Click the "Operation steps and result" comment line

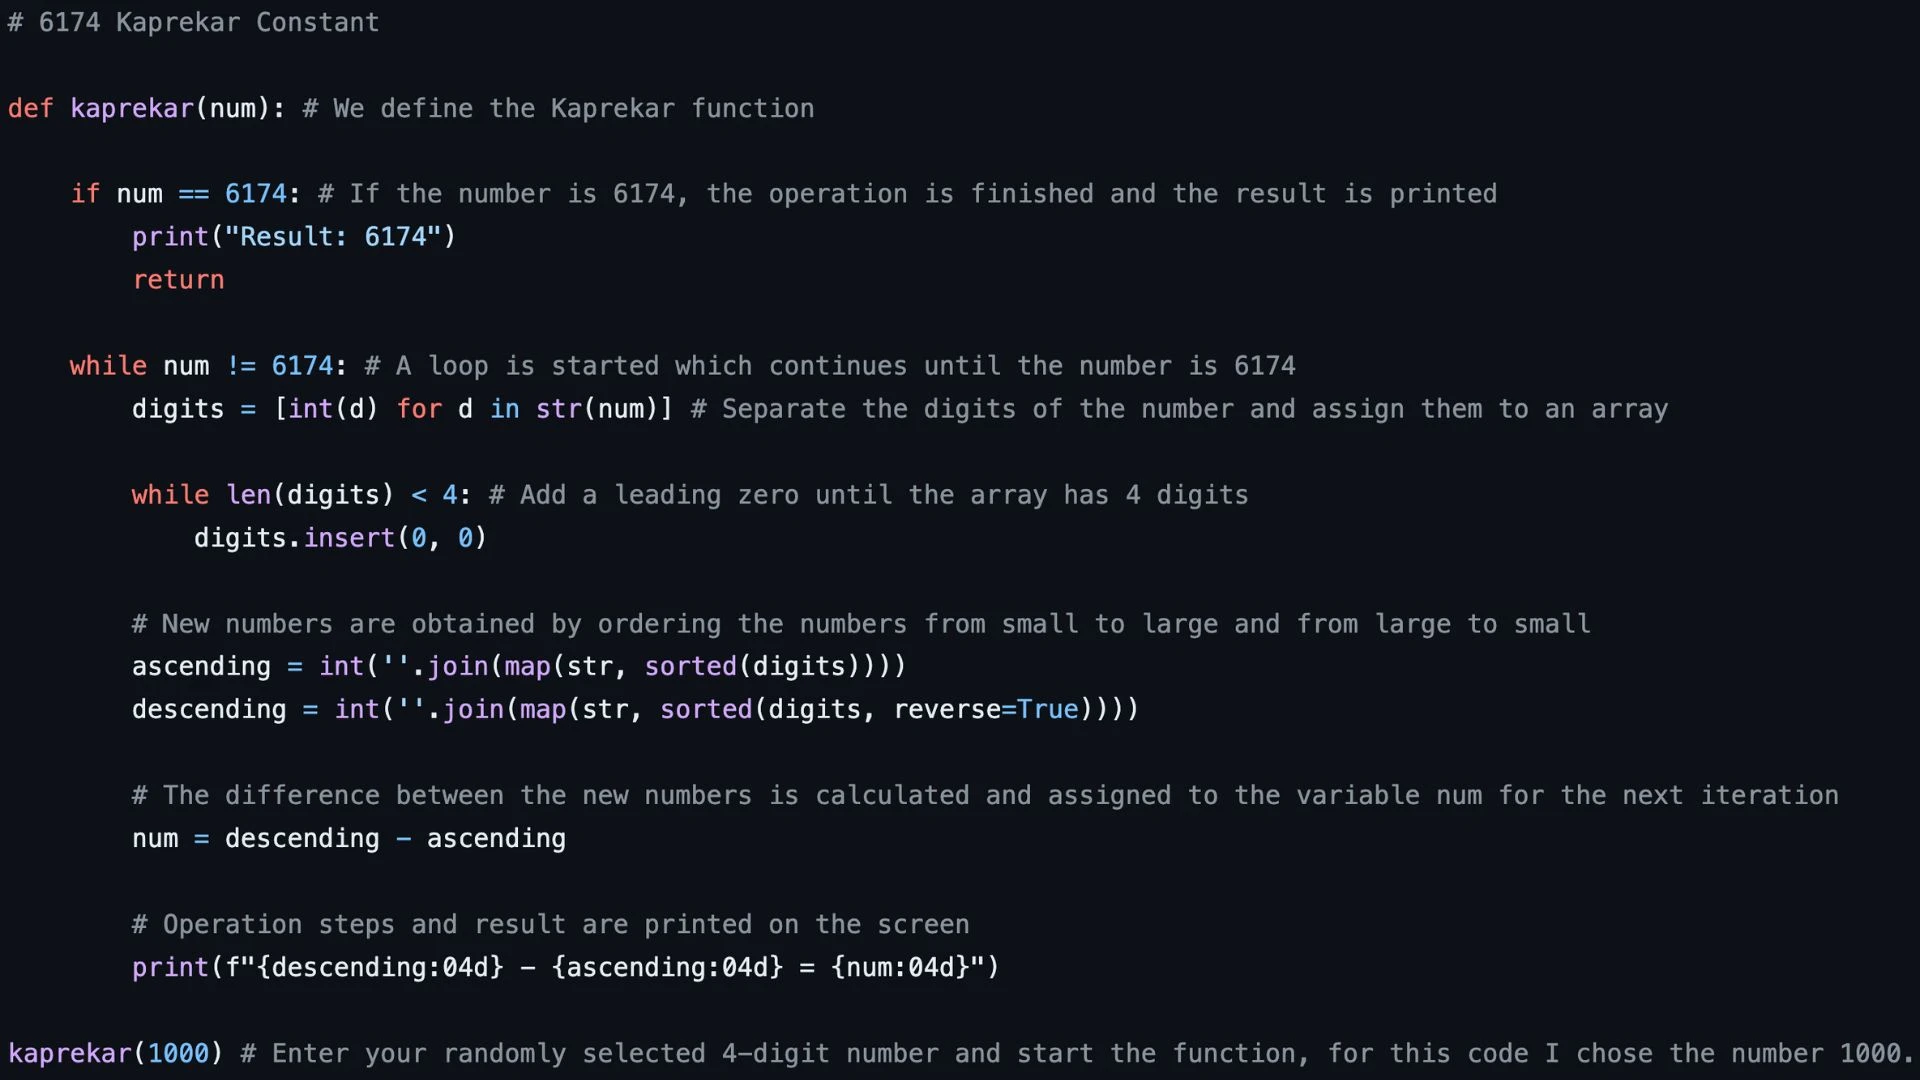[550, 925]
